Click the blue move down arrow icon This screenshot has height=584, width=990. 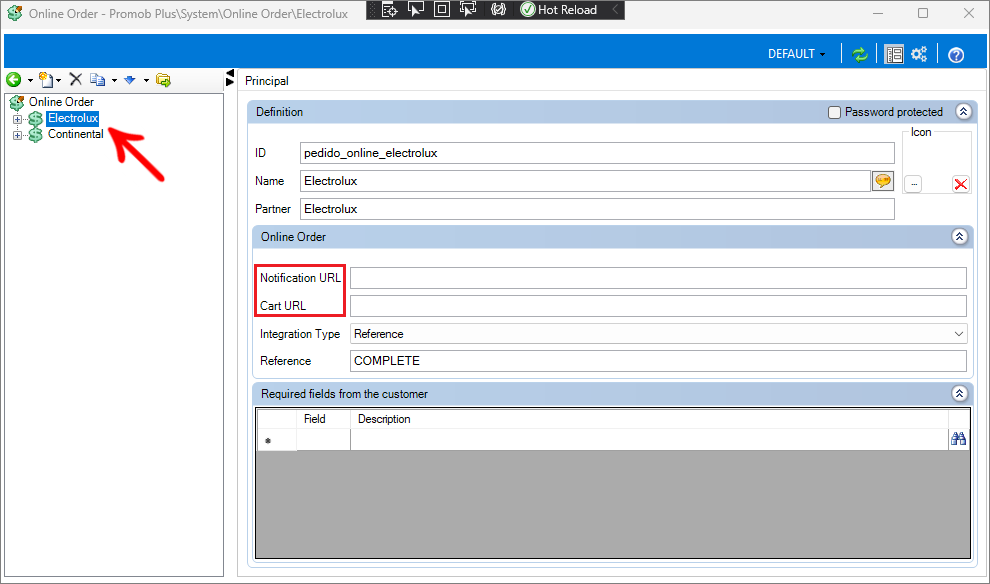(130, 80)
